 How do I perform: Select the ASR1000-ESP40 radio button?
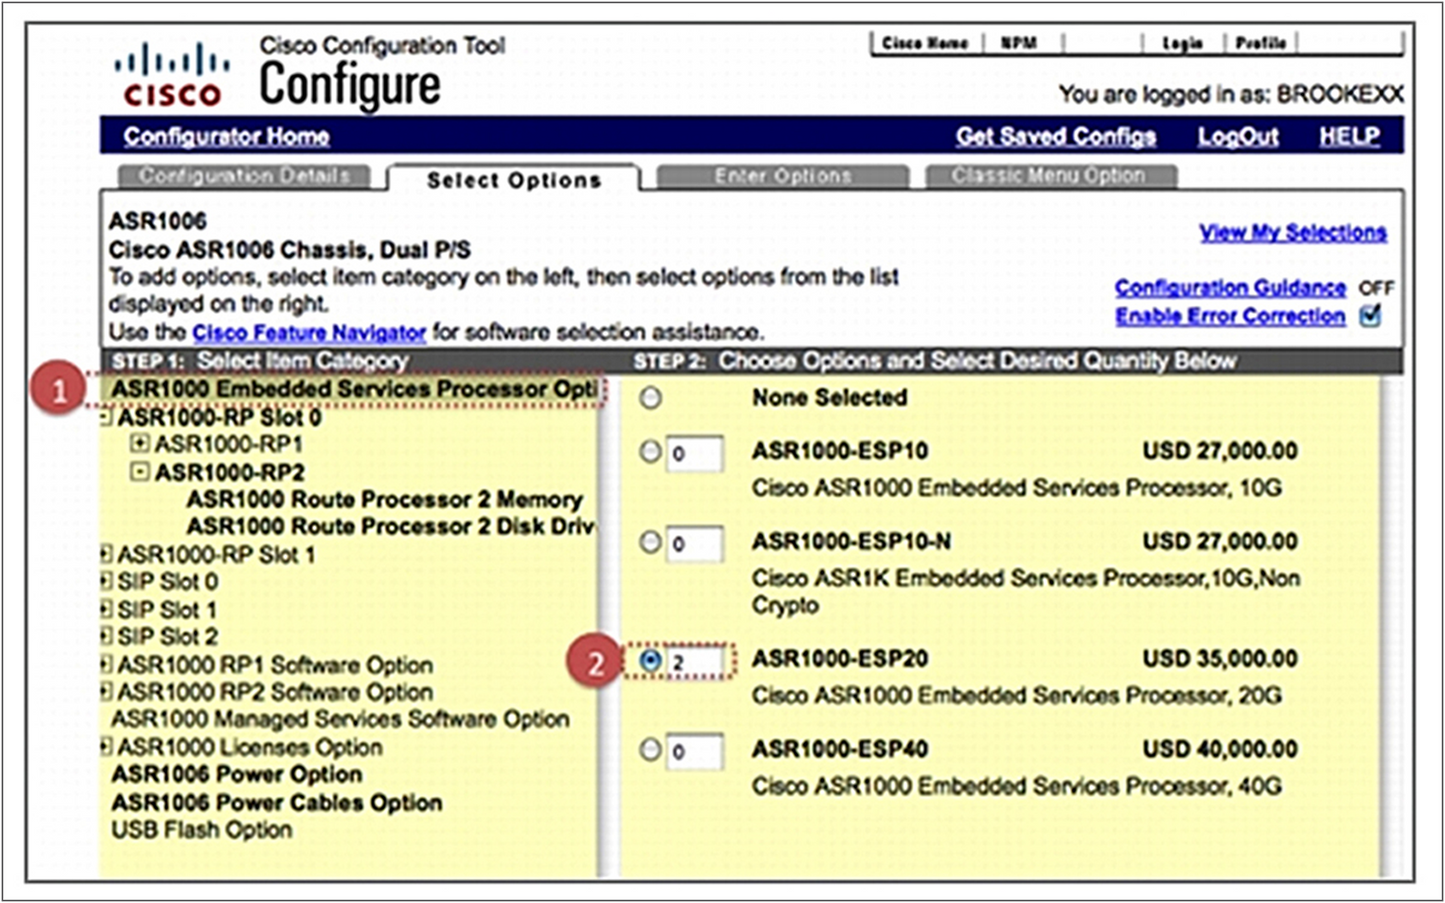(x=651, y=749)
